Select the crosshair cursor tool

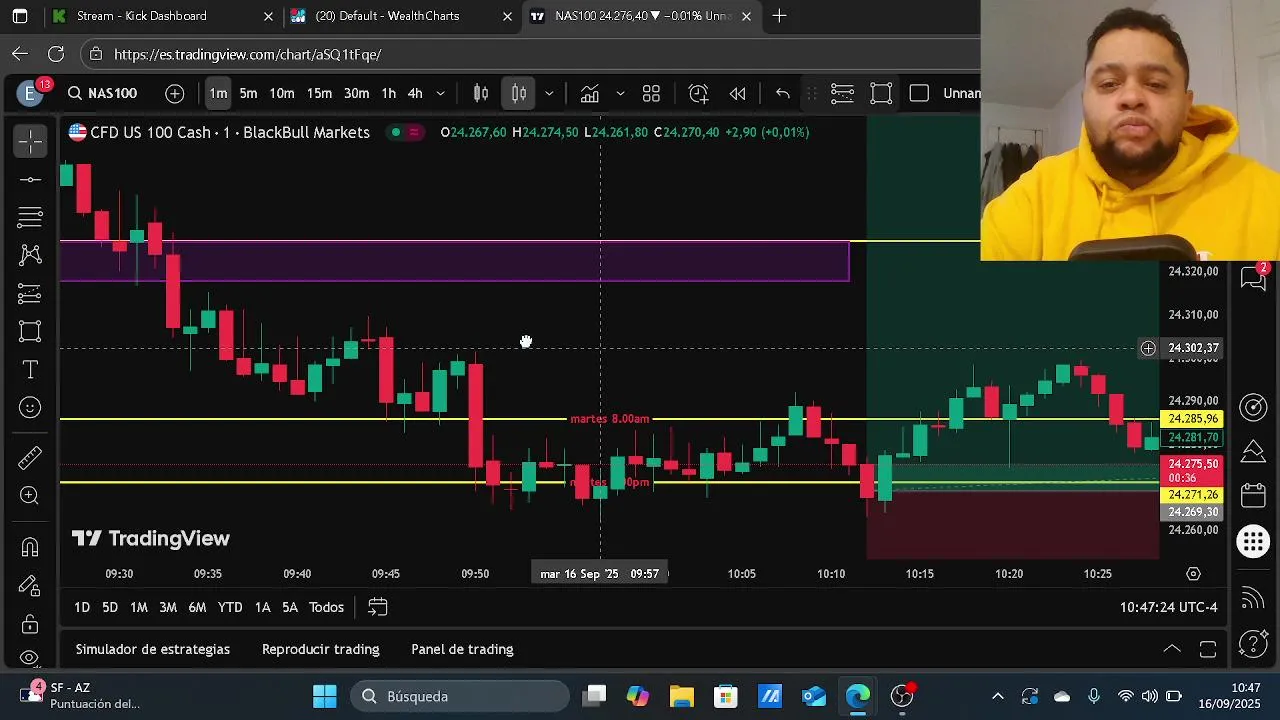pyautogui.click(x=30, y=142)
